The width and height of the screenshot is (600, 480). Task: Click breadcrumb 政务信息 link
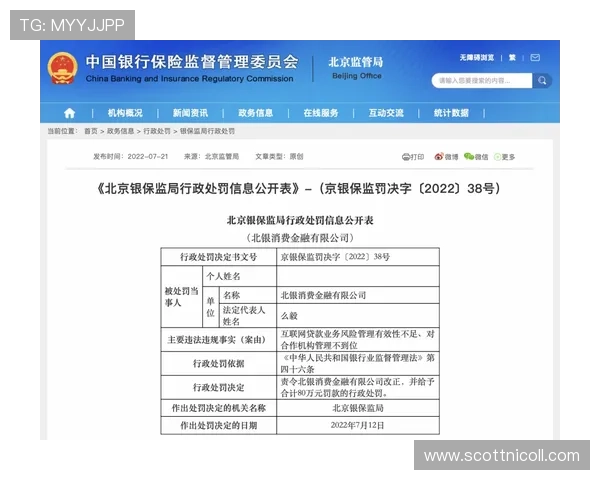pos(121,131)
